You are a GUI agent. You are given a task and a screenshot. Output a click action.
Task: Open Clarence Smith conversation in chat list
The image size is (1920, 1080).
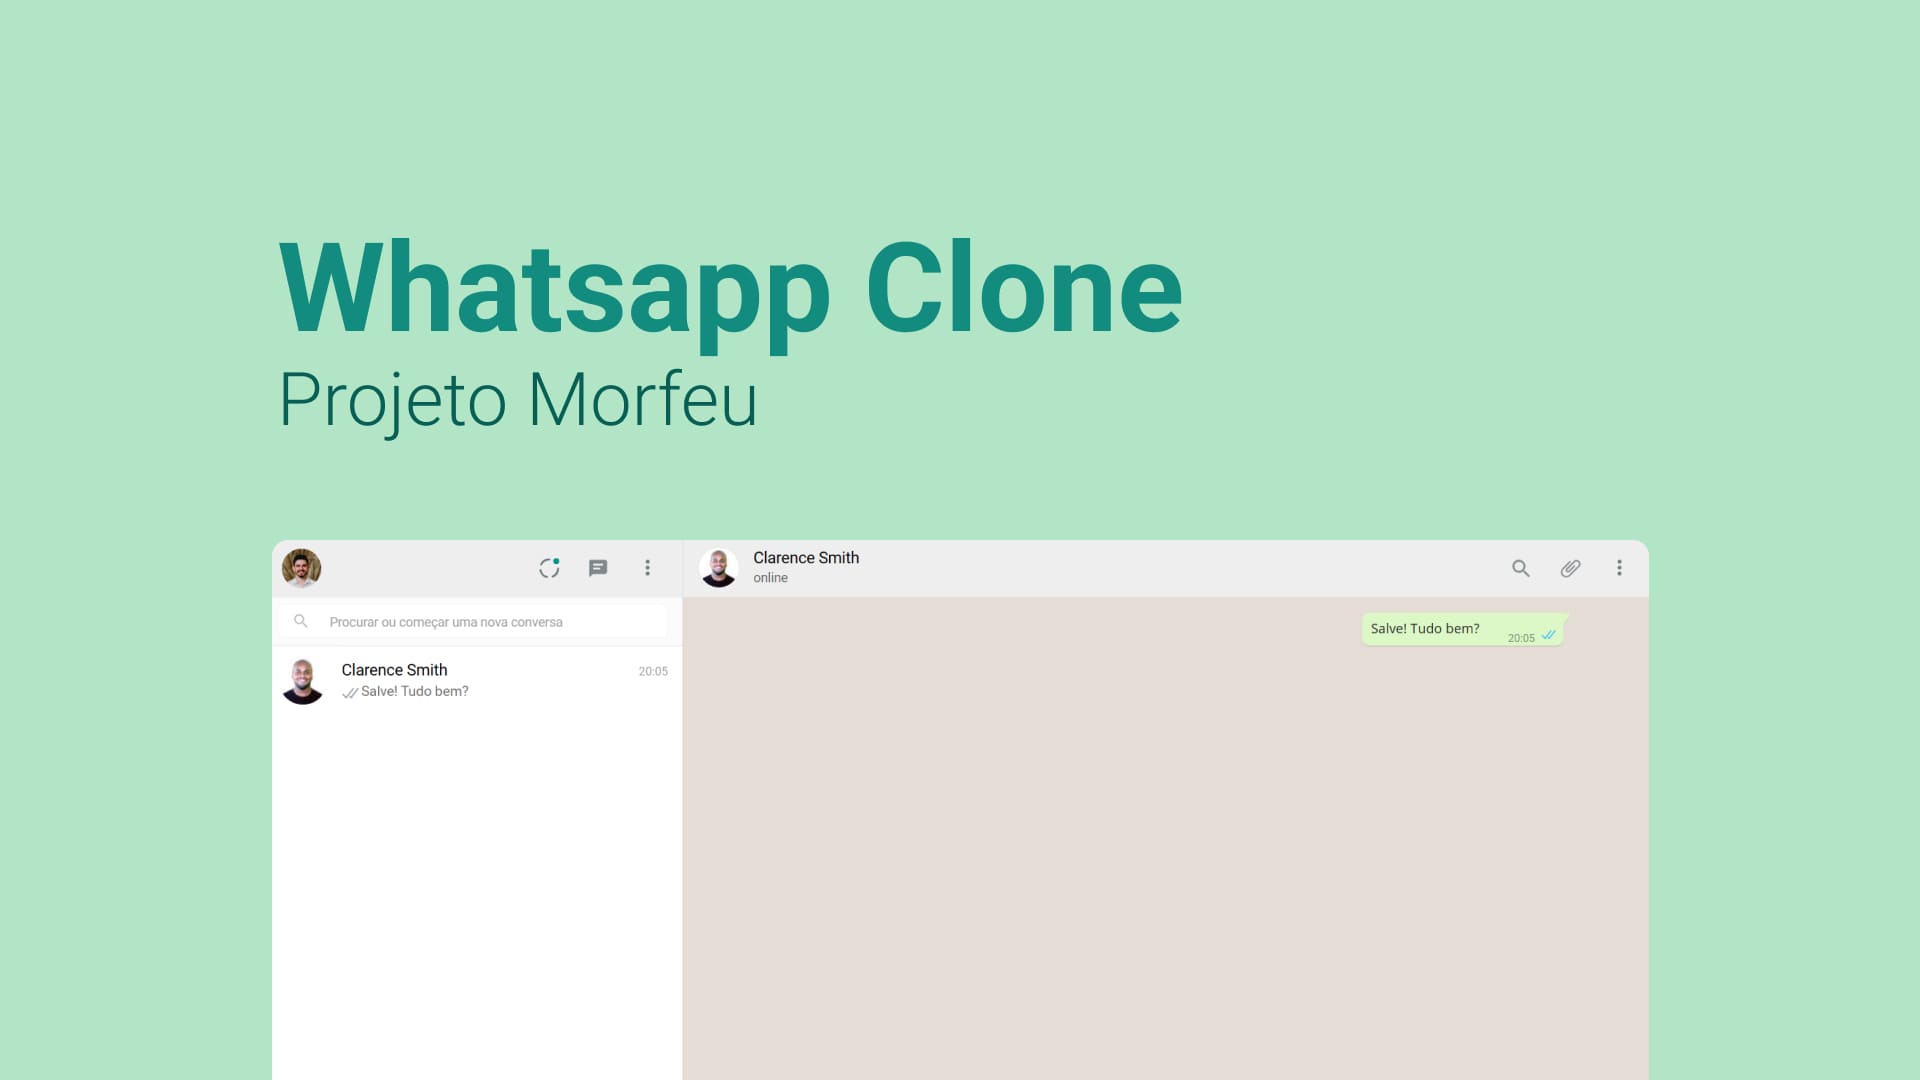click(x=477, y=681)
